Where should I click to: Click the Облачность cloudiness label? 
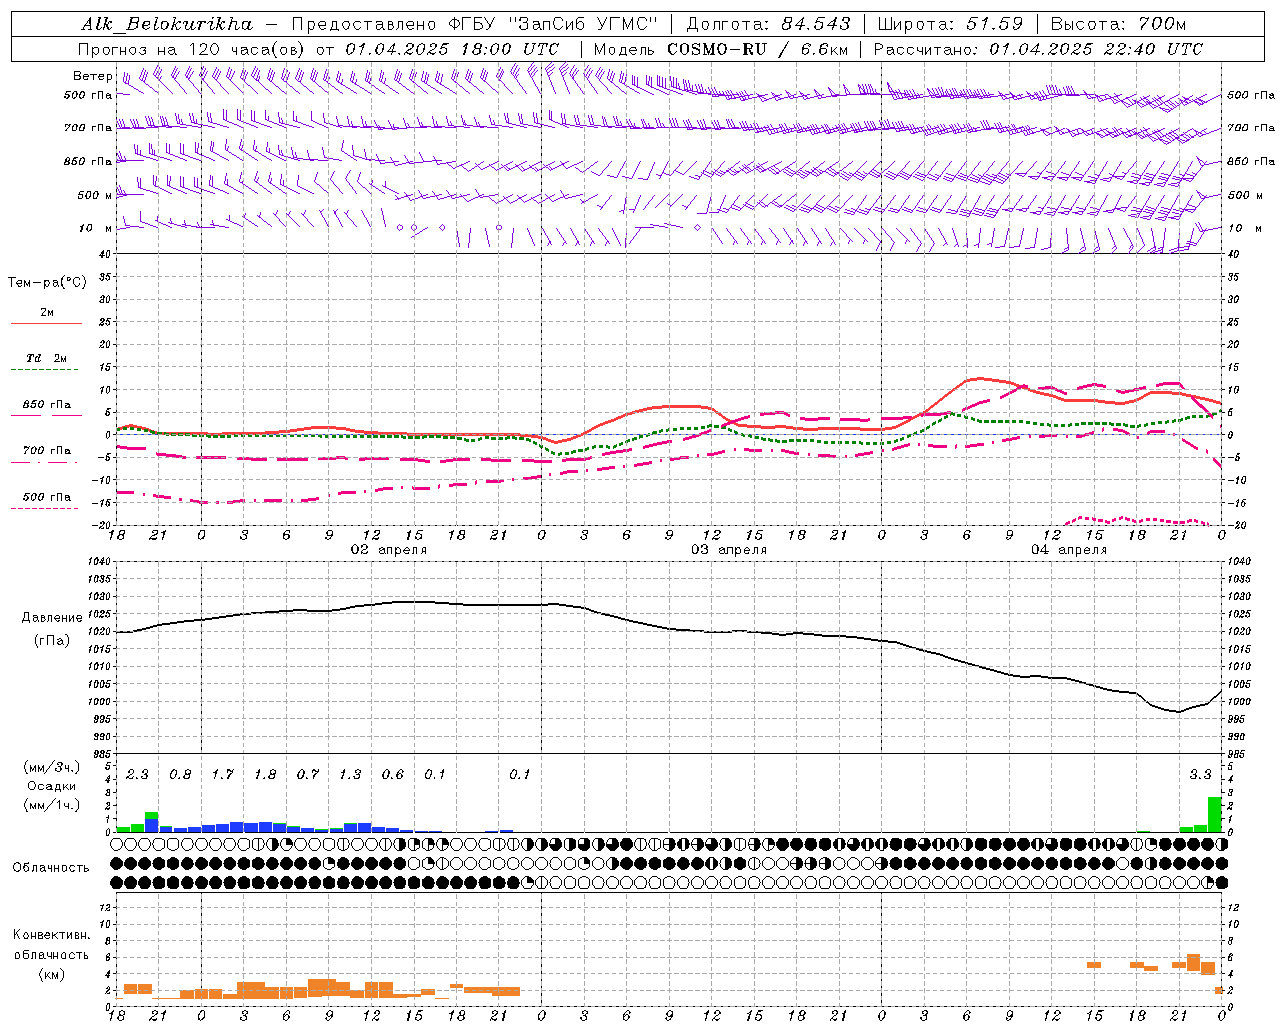(x=51, y=868)
